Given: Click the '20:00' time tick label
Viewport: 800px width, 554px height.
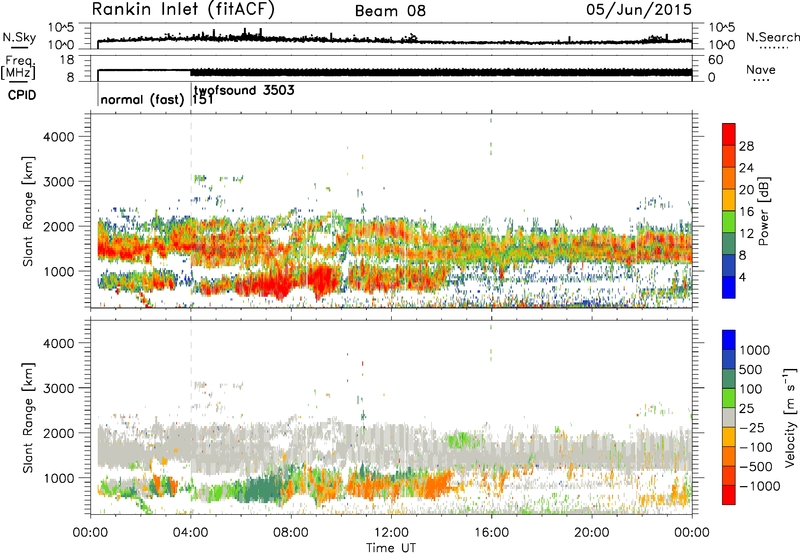Looking at the screenshot, I should click(591, 533).
